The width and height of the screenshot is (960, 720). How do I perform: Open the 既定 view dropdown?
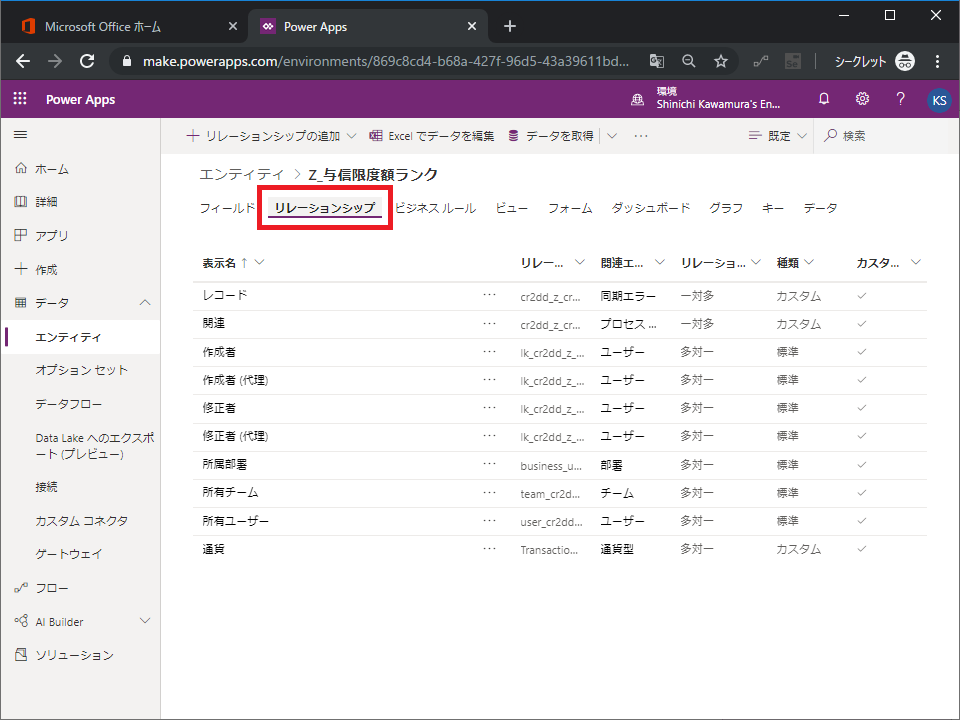click(778, 136)
